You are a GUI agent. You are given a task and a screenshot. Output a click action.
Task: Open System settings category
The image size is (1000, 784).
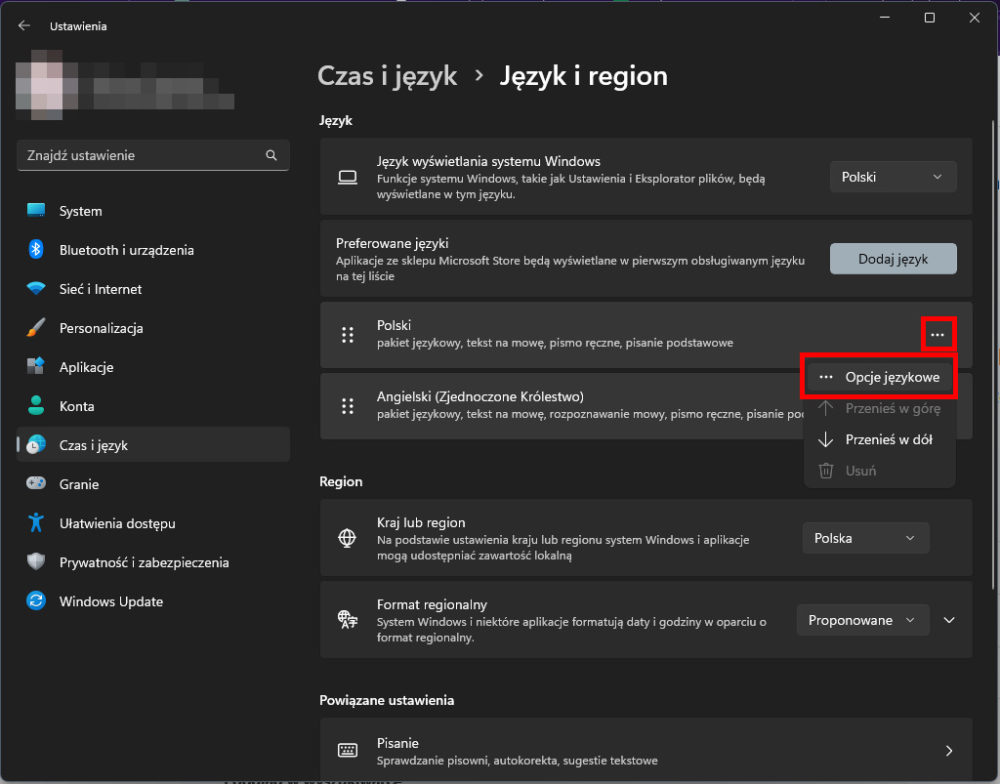(x=153, y=211)
